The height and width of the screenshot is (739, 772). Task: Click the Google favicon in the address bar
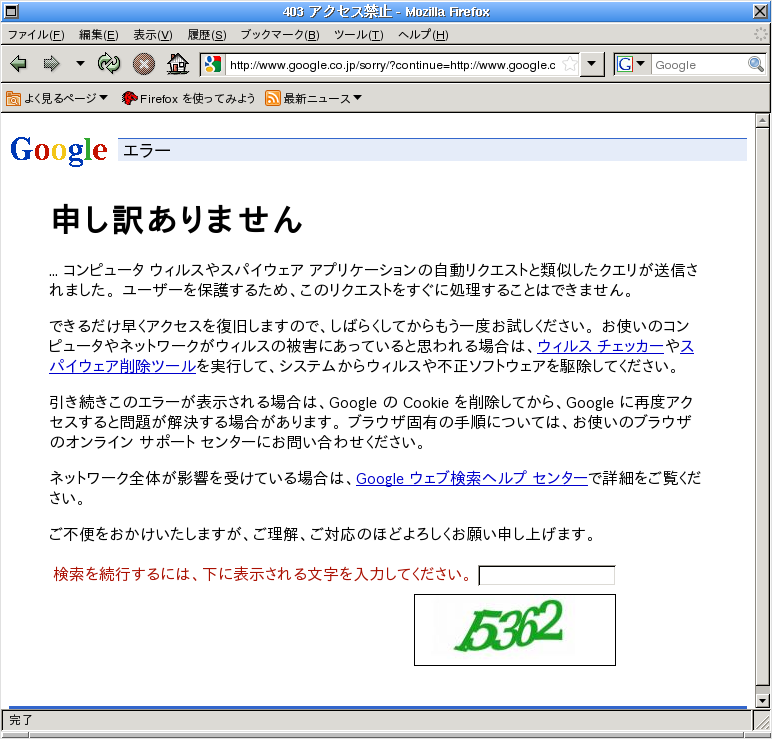[213, 64]
